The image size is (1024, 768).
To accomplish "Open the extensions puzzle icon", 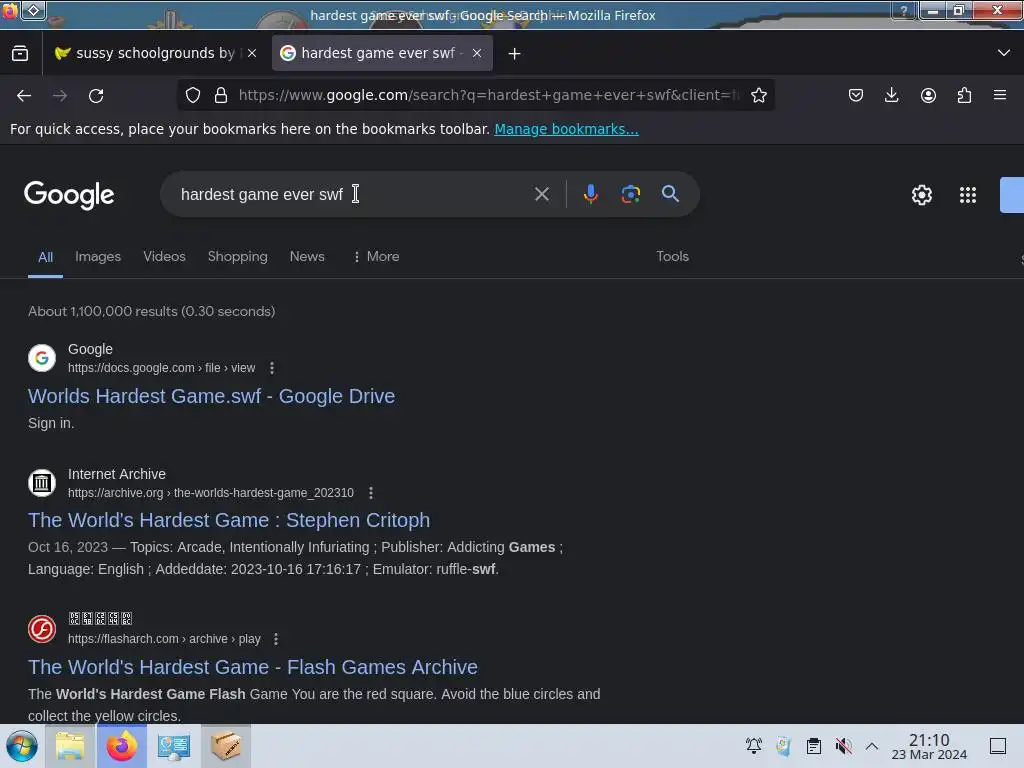I will [964, 95].
